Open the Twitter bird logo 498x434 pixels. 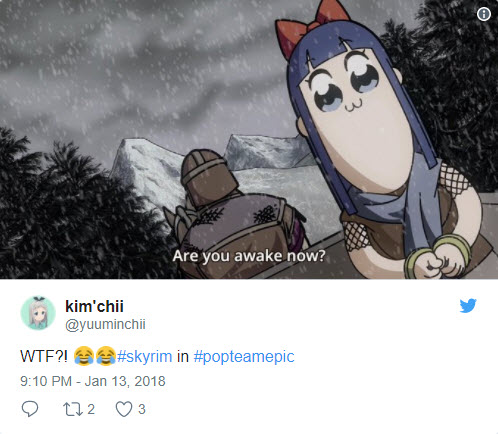pyautogui.click(x=468, y=306)
